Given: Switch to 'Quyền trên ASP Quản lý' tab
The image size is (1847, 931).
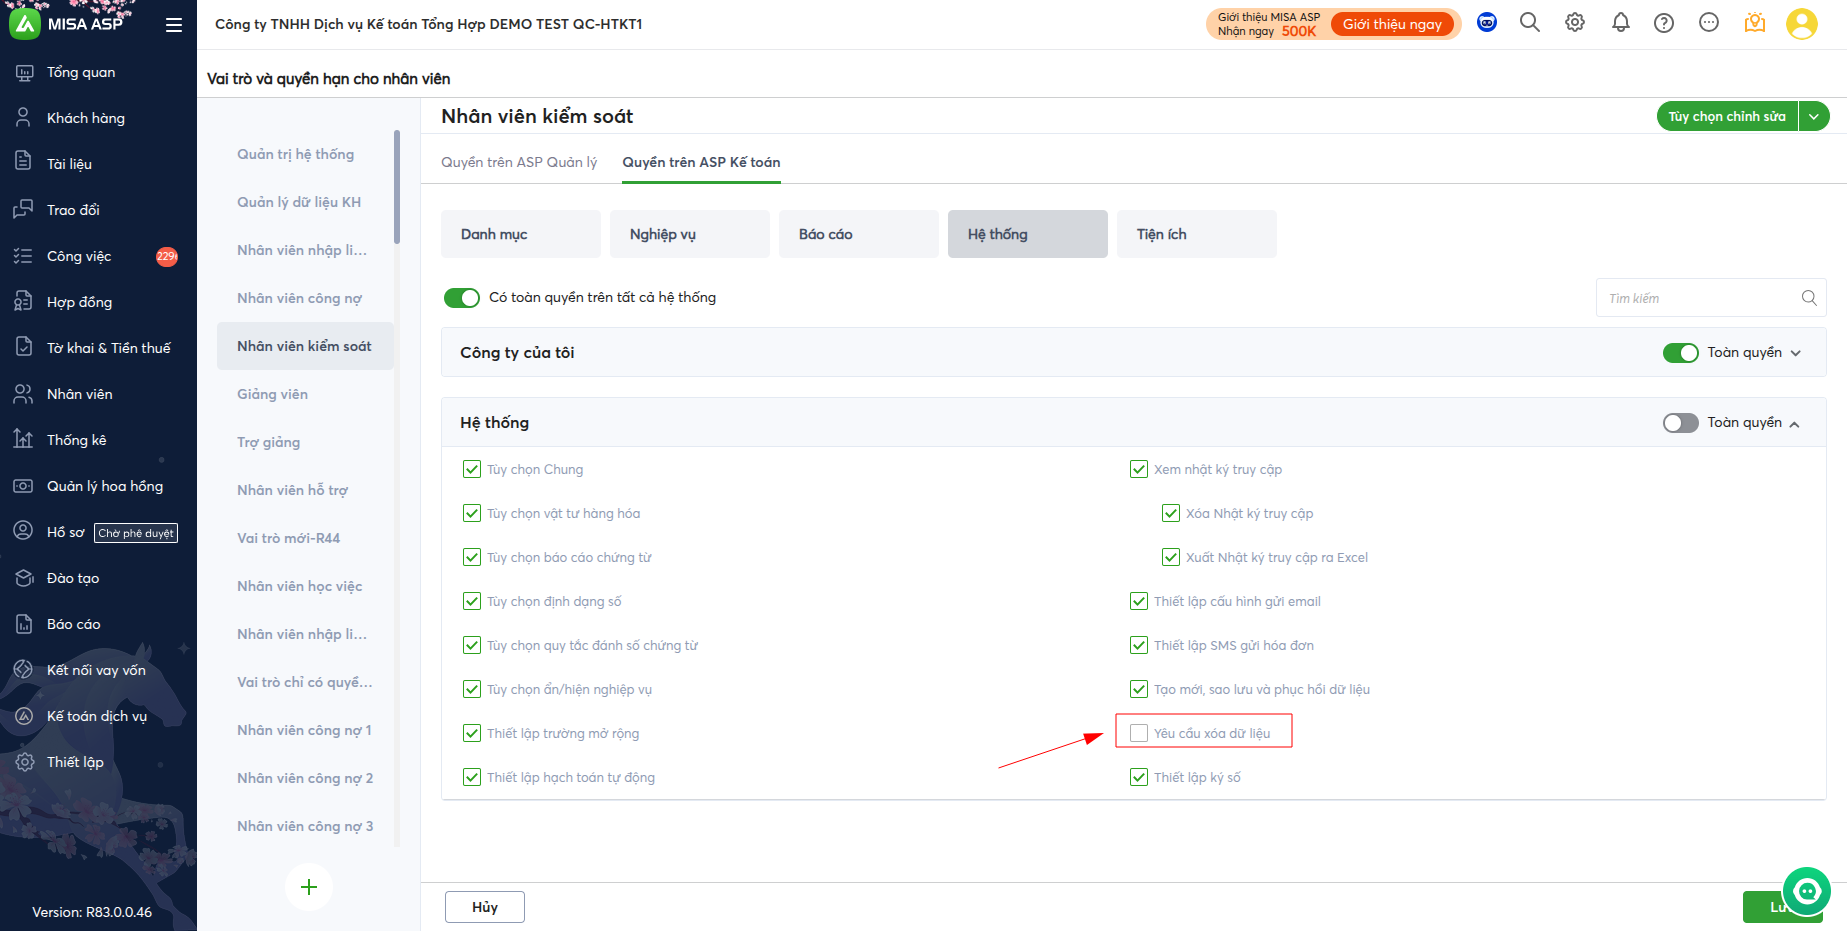Looking at the screenshot, I should [519, 162].
